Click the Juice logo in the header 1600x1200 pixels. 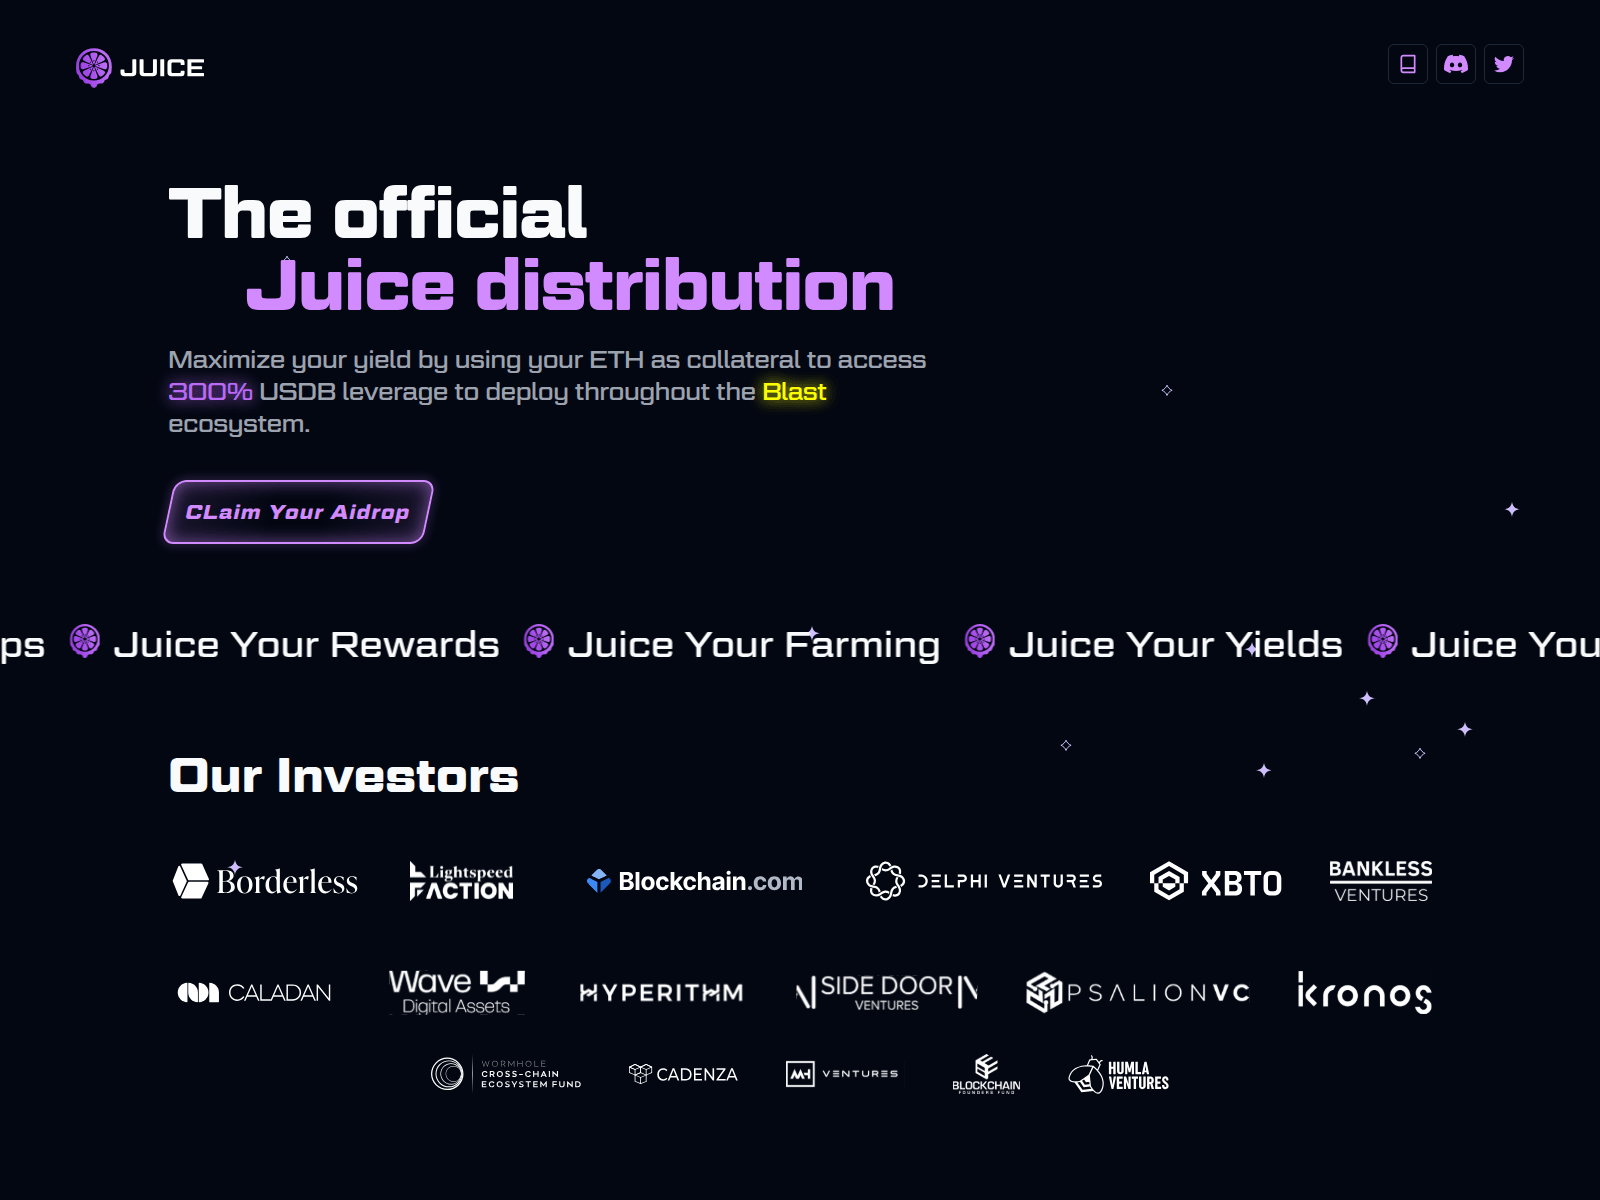[x=139, y=66]
